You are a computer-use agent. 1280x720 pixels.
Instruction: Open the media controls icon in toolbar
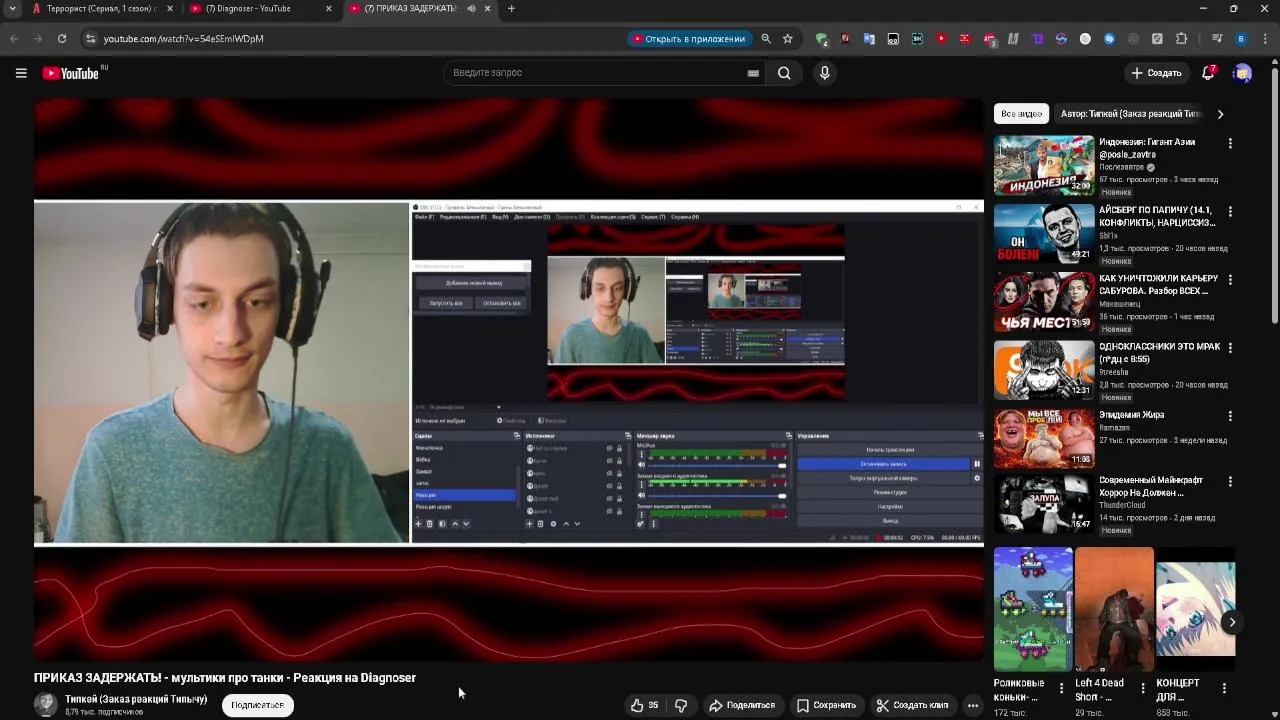[1217, 39]
